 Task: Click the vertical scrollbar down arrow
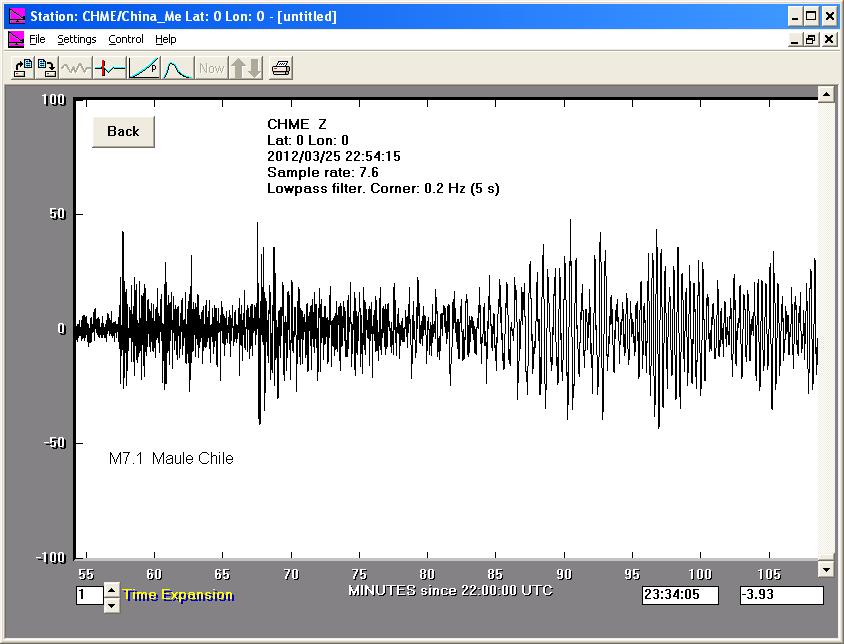826,569
